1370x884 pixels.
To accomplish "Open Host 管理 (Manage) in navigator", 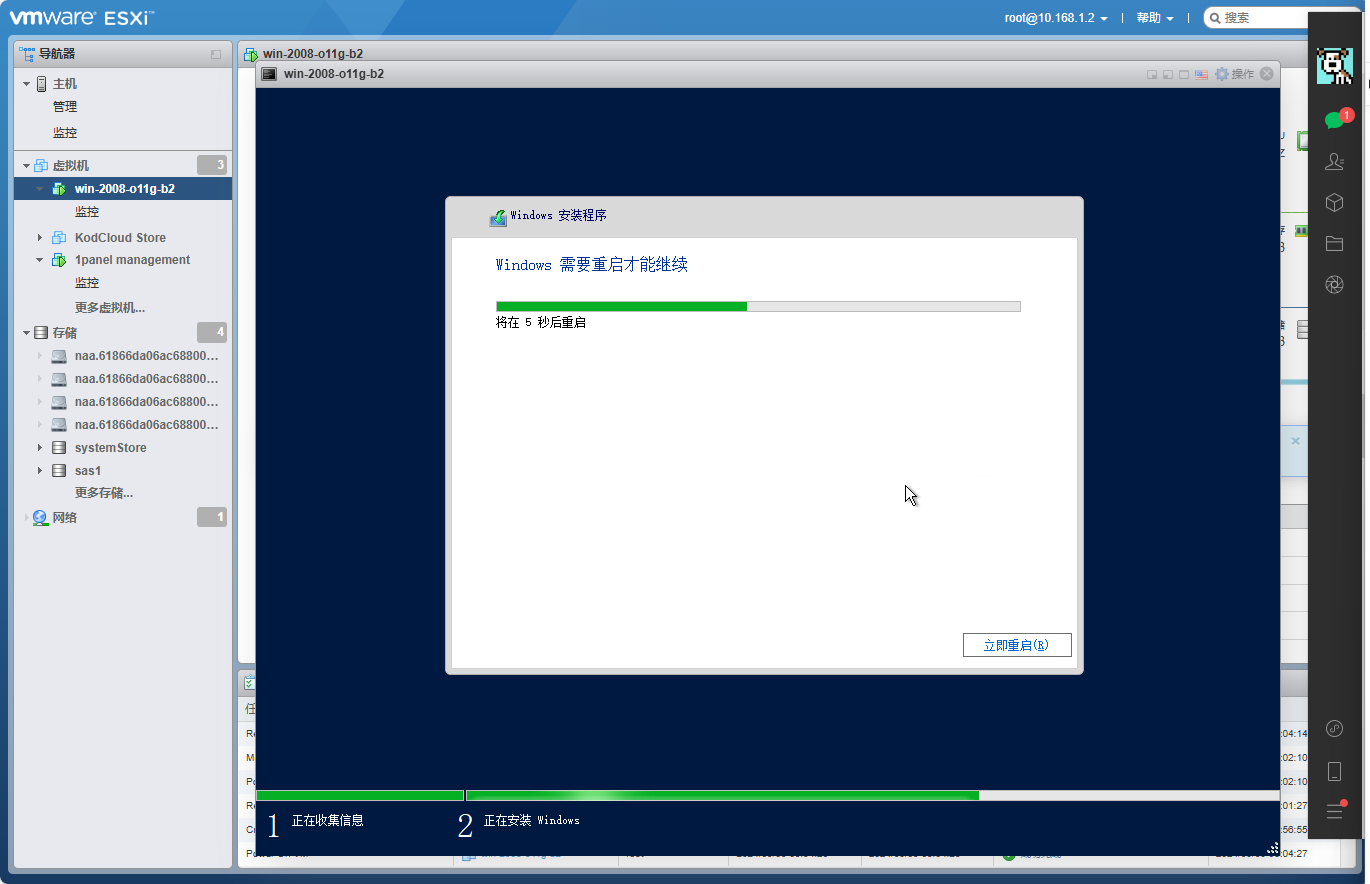I will (x=65, y=107).
